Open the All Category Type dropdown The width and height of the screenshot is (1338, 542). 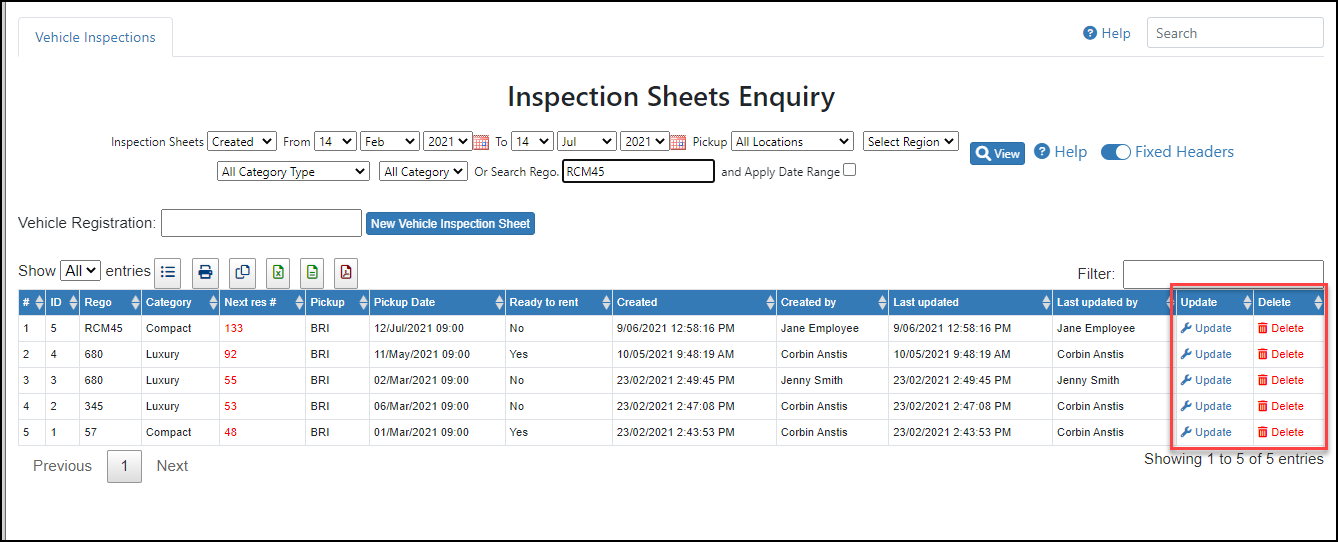click(293, 172)
